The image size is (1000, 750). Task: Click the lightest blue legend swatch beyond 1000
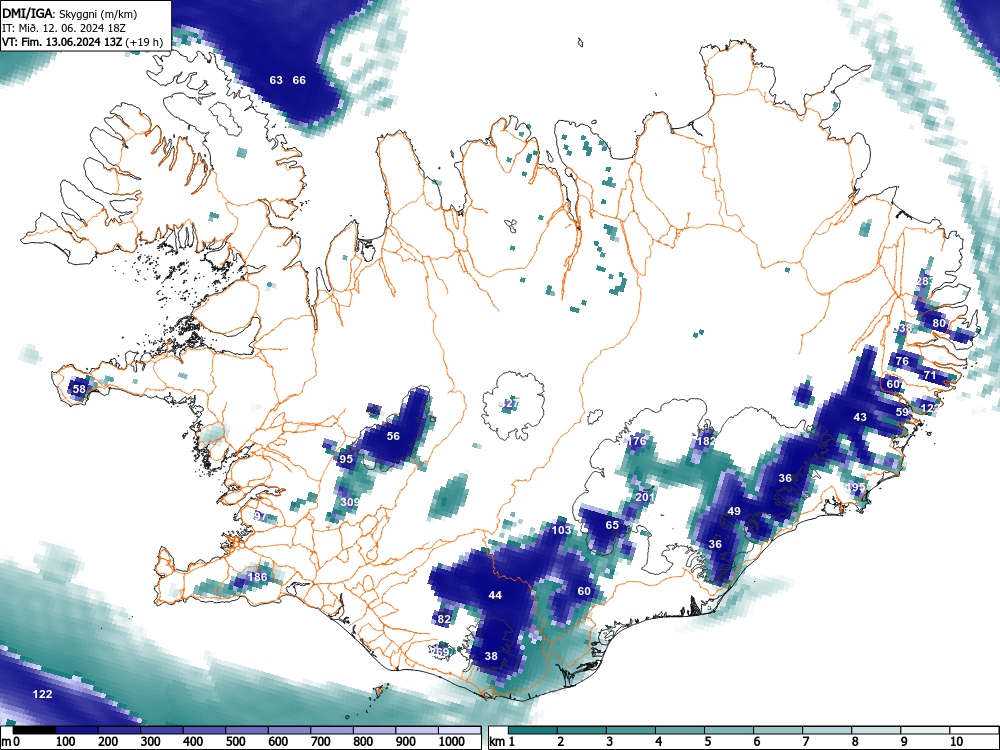click(460, 730)
